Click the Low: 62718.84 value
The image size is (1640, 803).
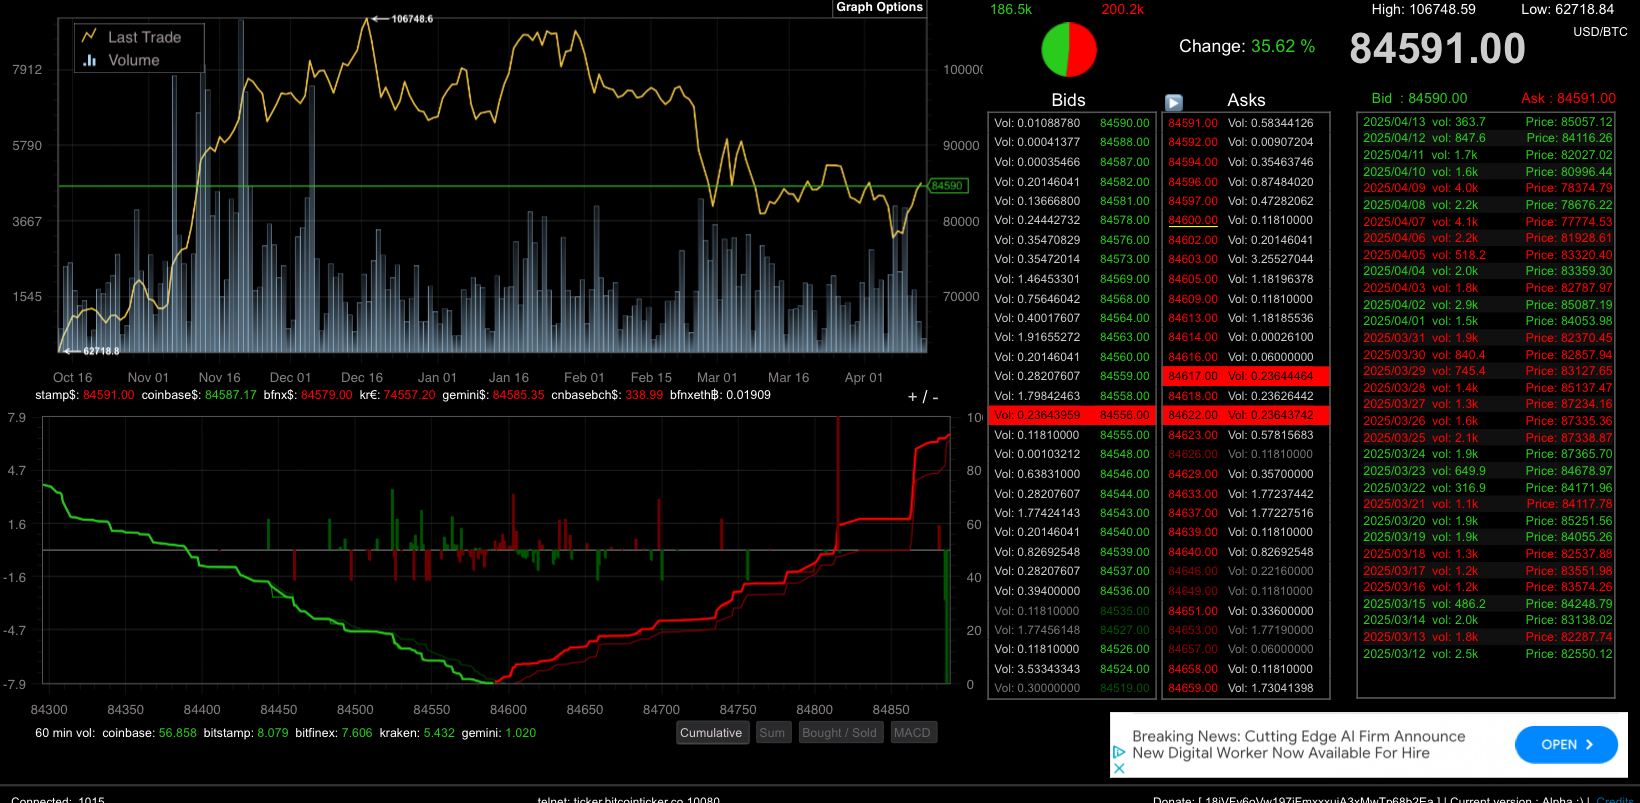click(x=1567, y=9)
